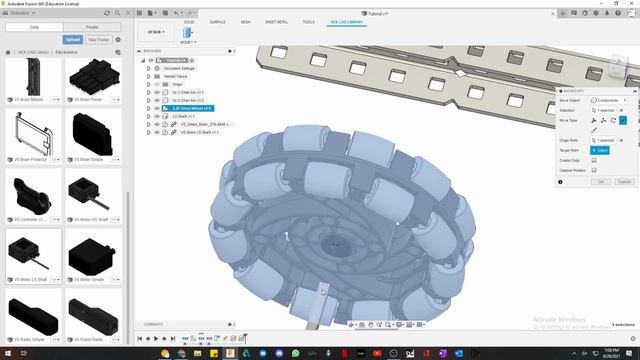Toggle visibility of V5 Motor LS Shaft v1:1

point(157,132)
